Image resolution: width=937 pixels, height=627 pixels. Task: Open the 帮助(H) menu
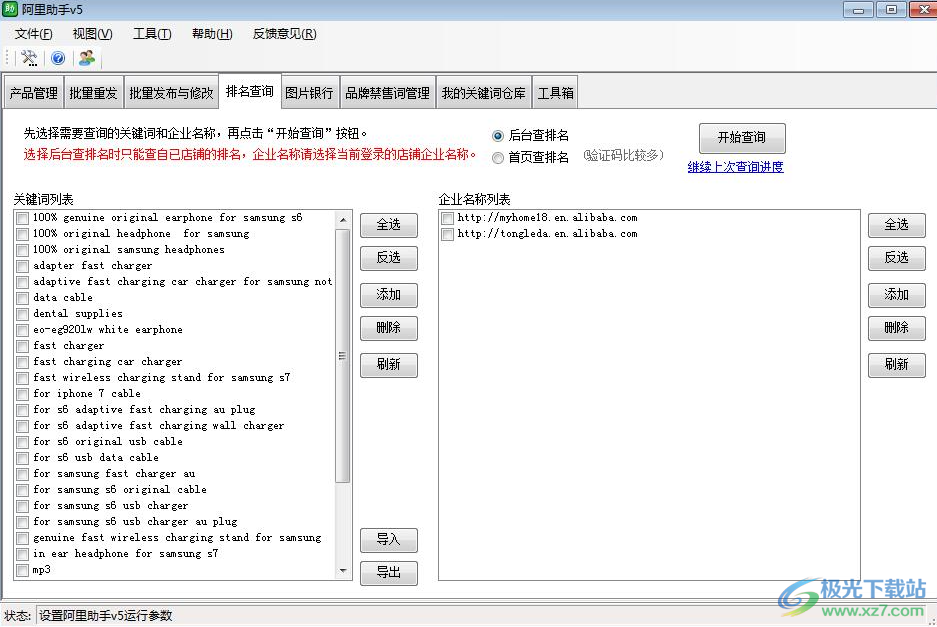212,34
